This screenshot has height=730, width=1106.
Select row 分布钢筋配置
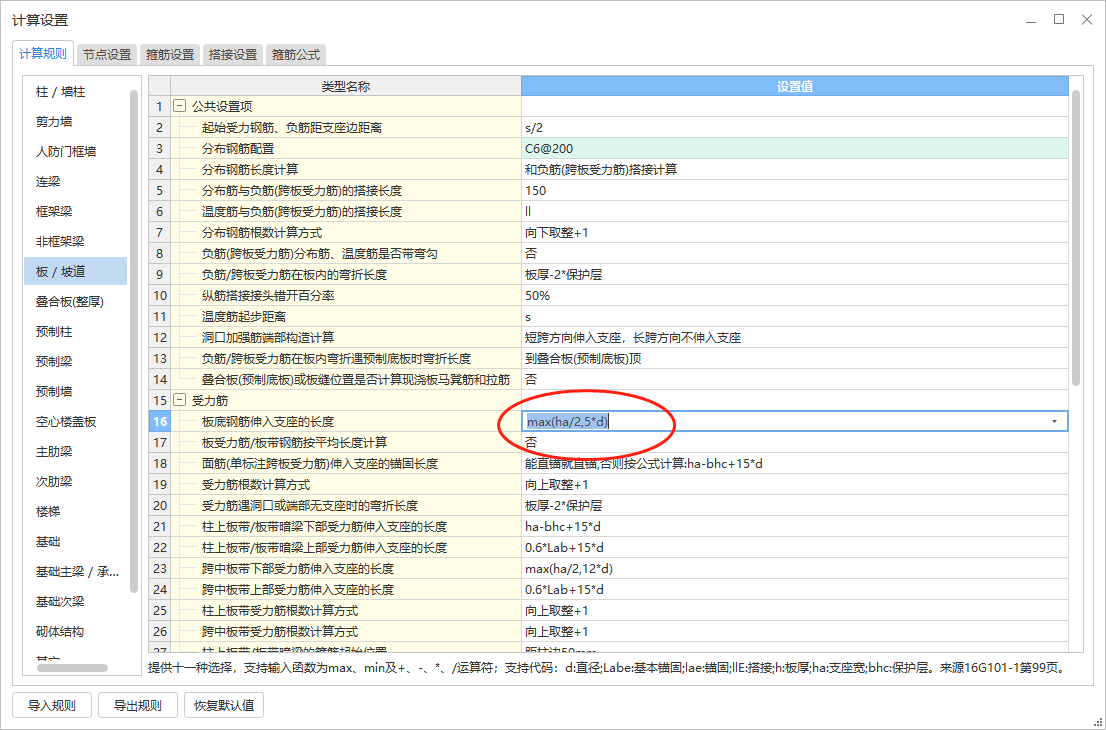pos(346,149)
